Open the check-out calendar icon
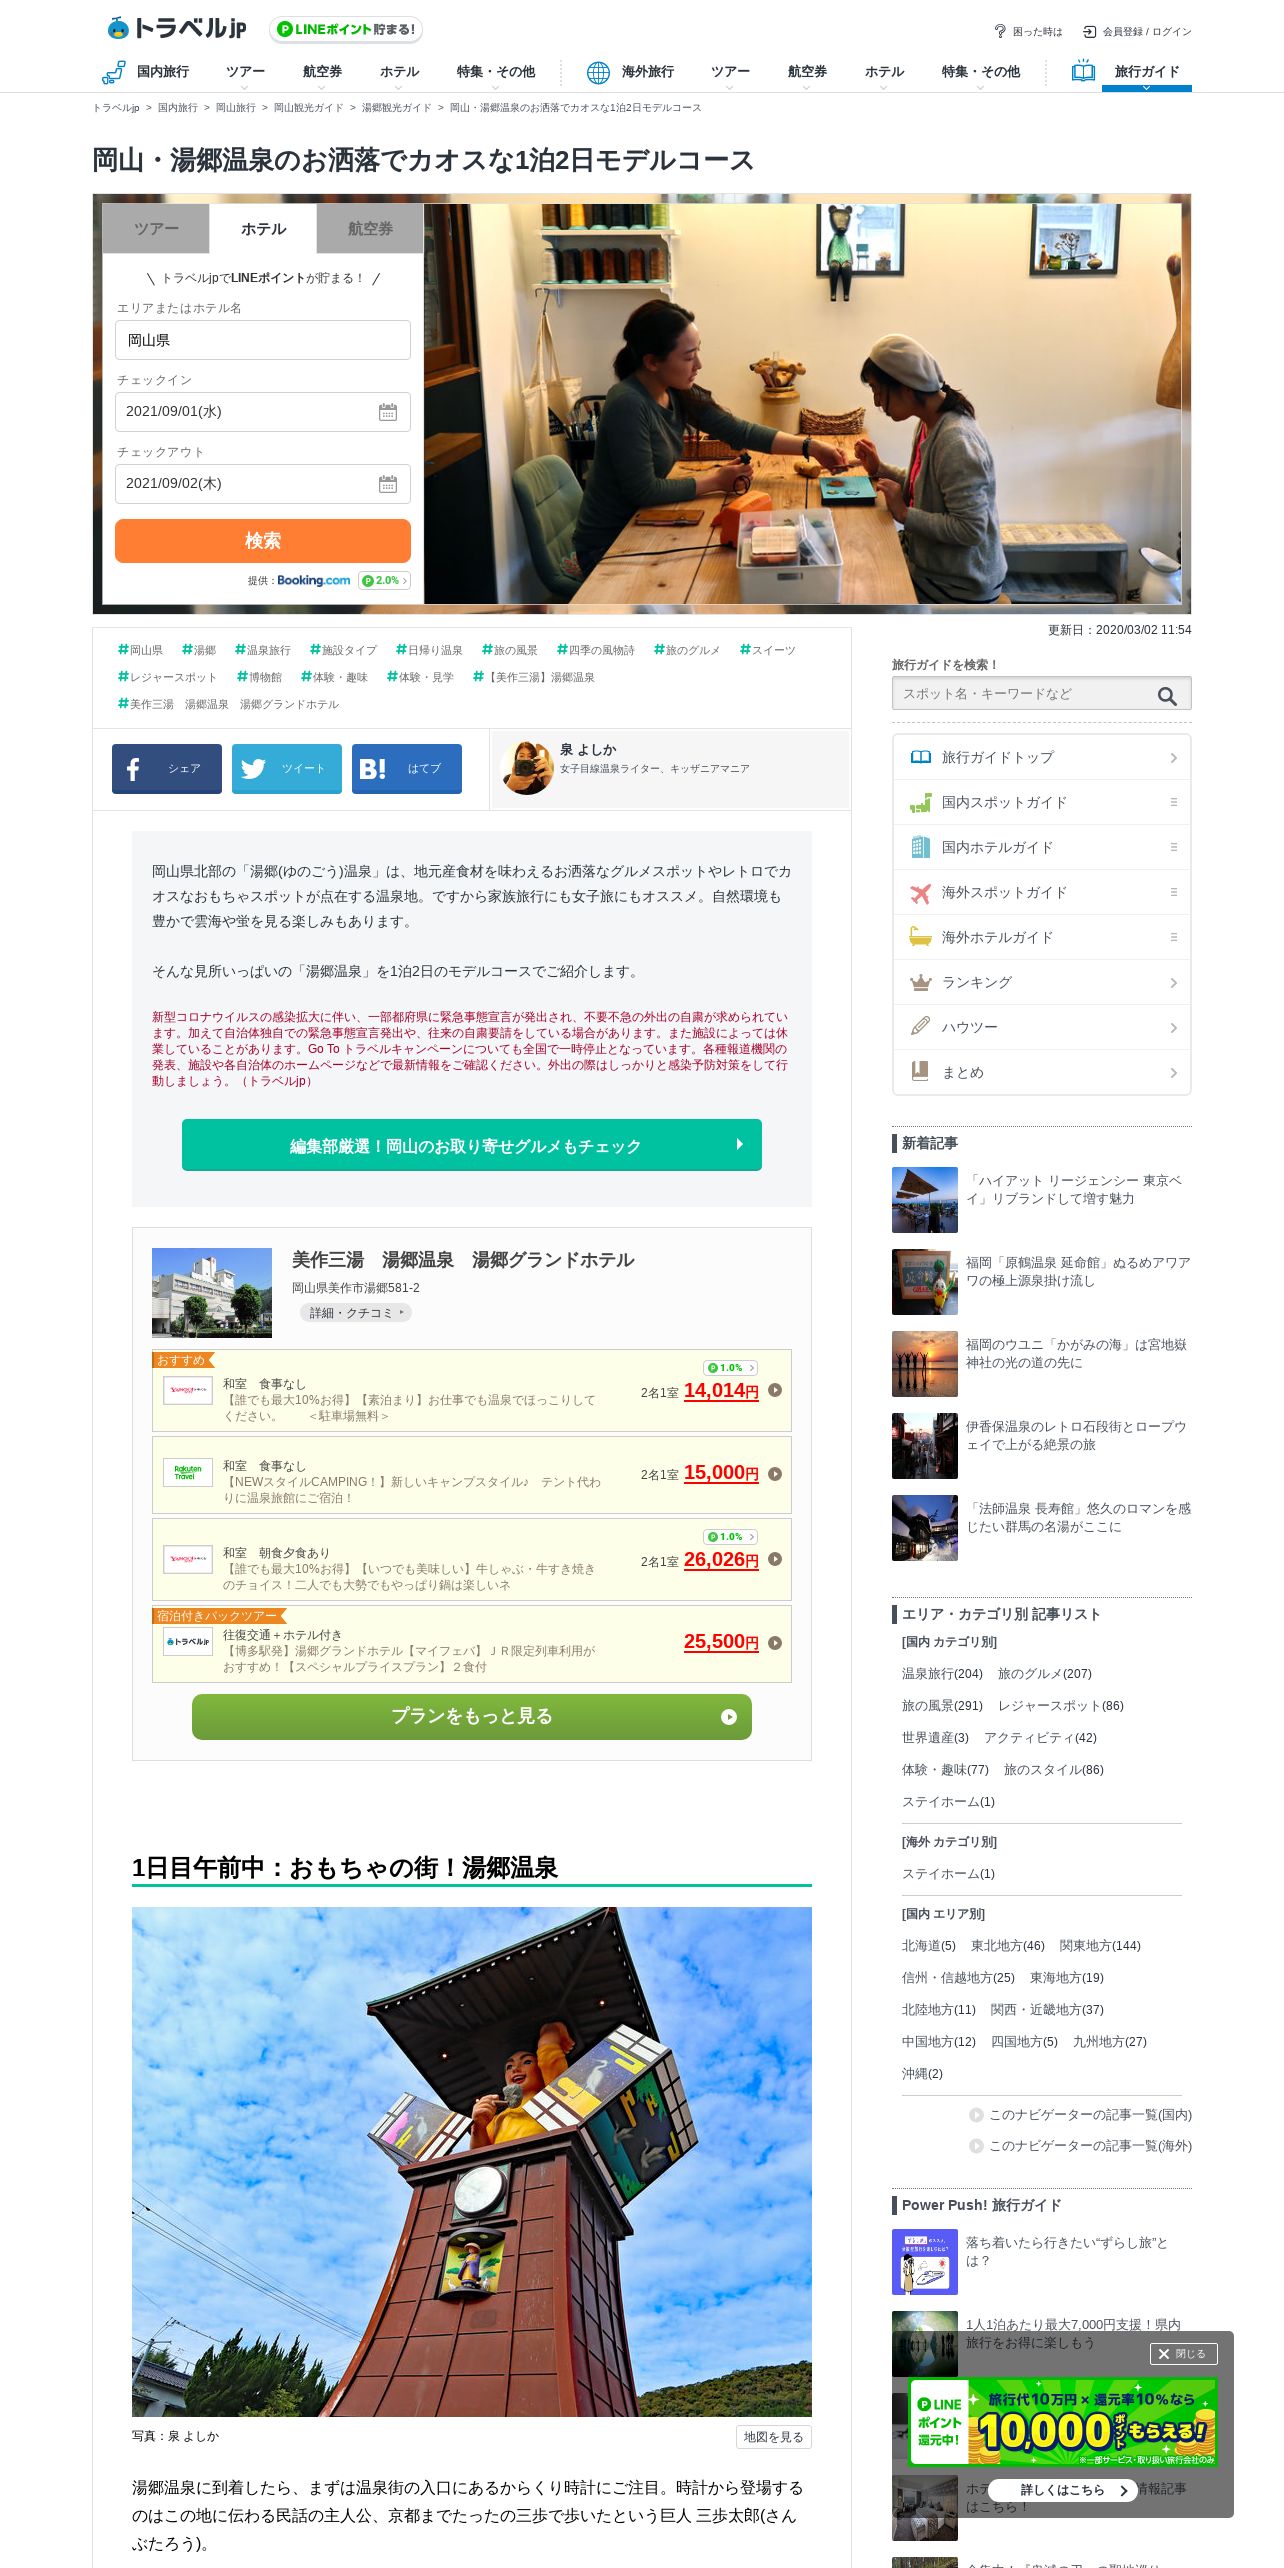Viewport: 1284px width, 2568px height. (388, 484)
